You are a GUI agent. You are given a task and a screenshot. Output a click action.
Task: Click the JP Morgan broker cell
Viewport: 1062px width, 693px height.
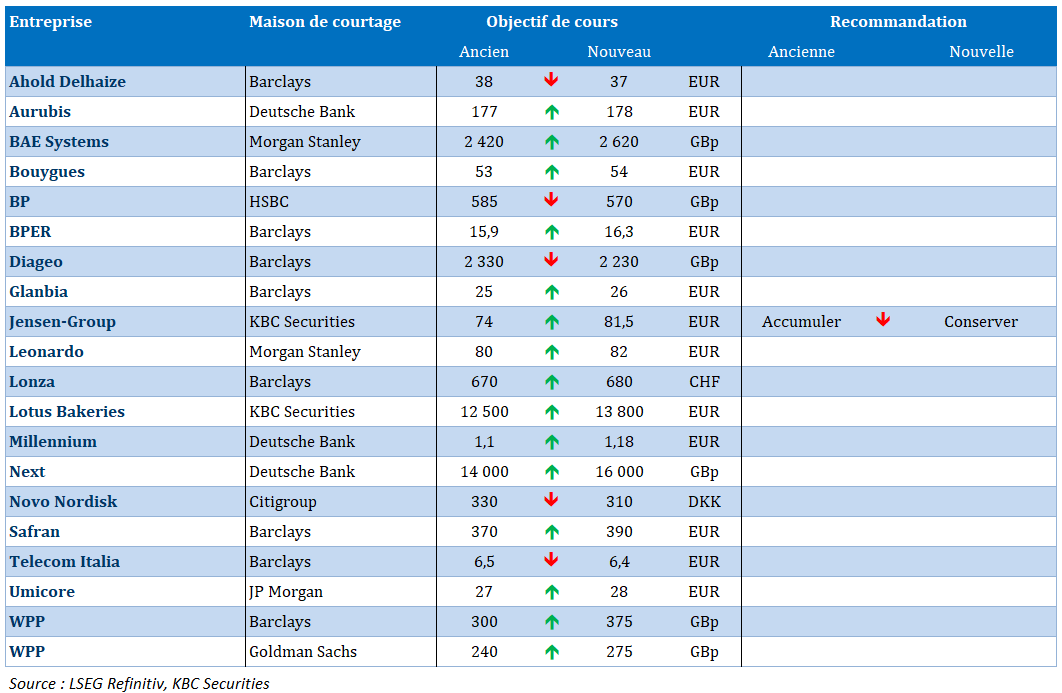pyautogui.click(x=286, y=592)
